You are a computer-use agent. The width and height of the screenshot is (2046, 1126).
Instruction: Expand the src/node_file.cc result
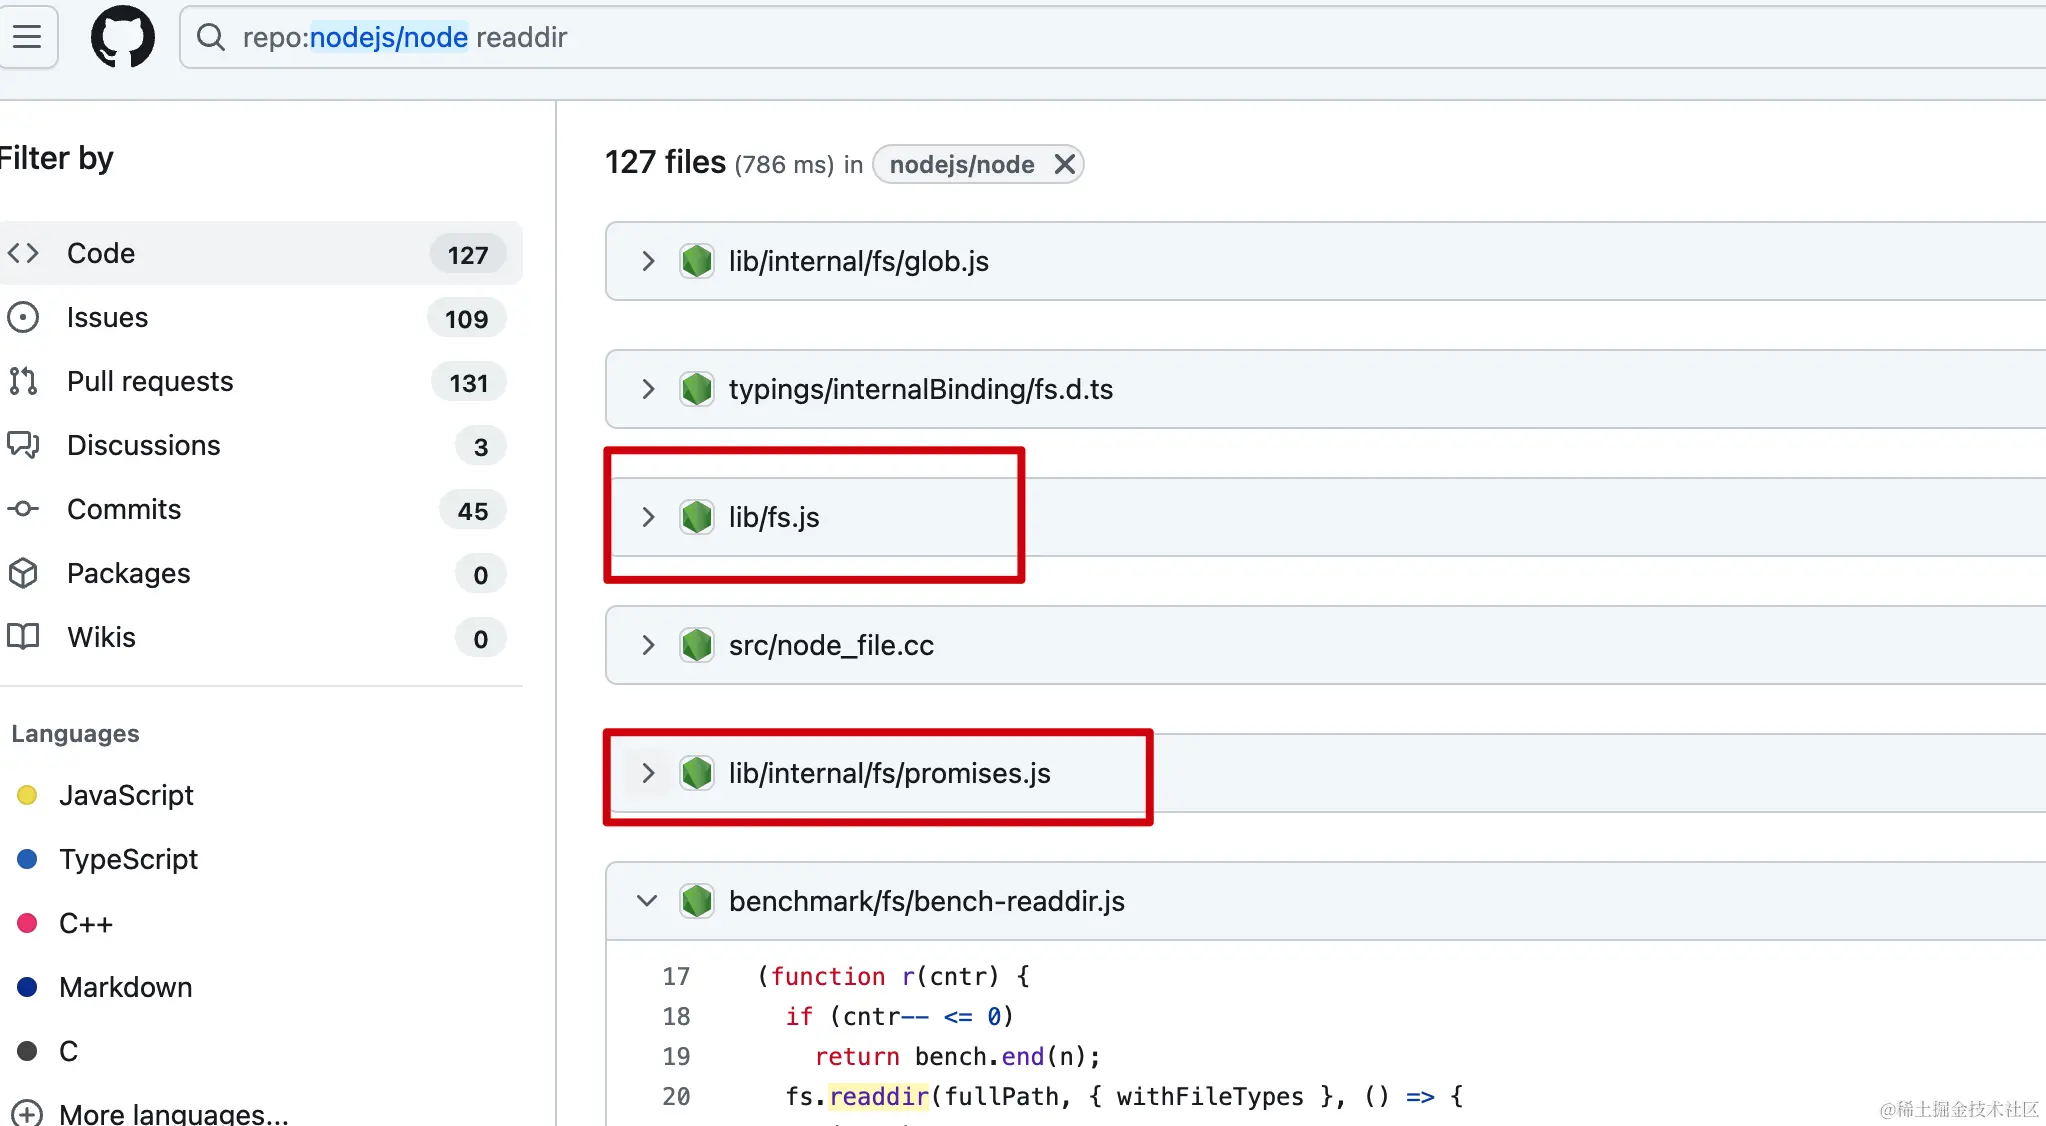(x=648, y=645)
